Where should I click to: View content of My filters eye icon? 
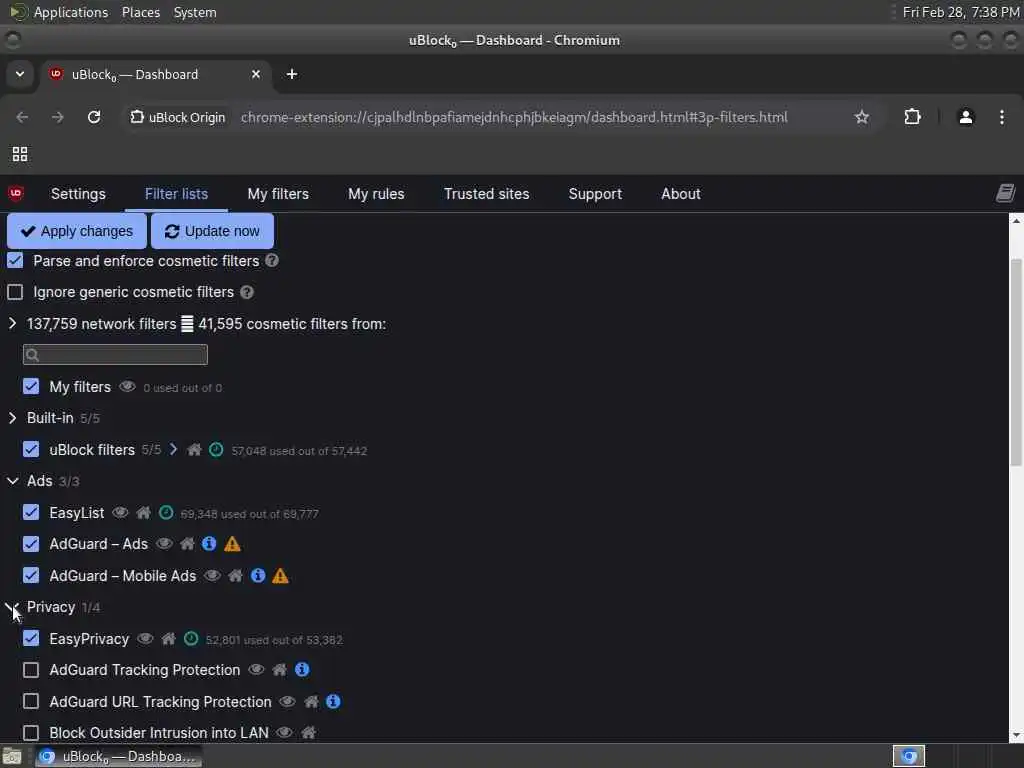click(127, 387)
